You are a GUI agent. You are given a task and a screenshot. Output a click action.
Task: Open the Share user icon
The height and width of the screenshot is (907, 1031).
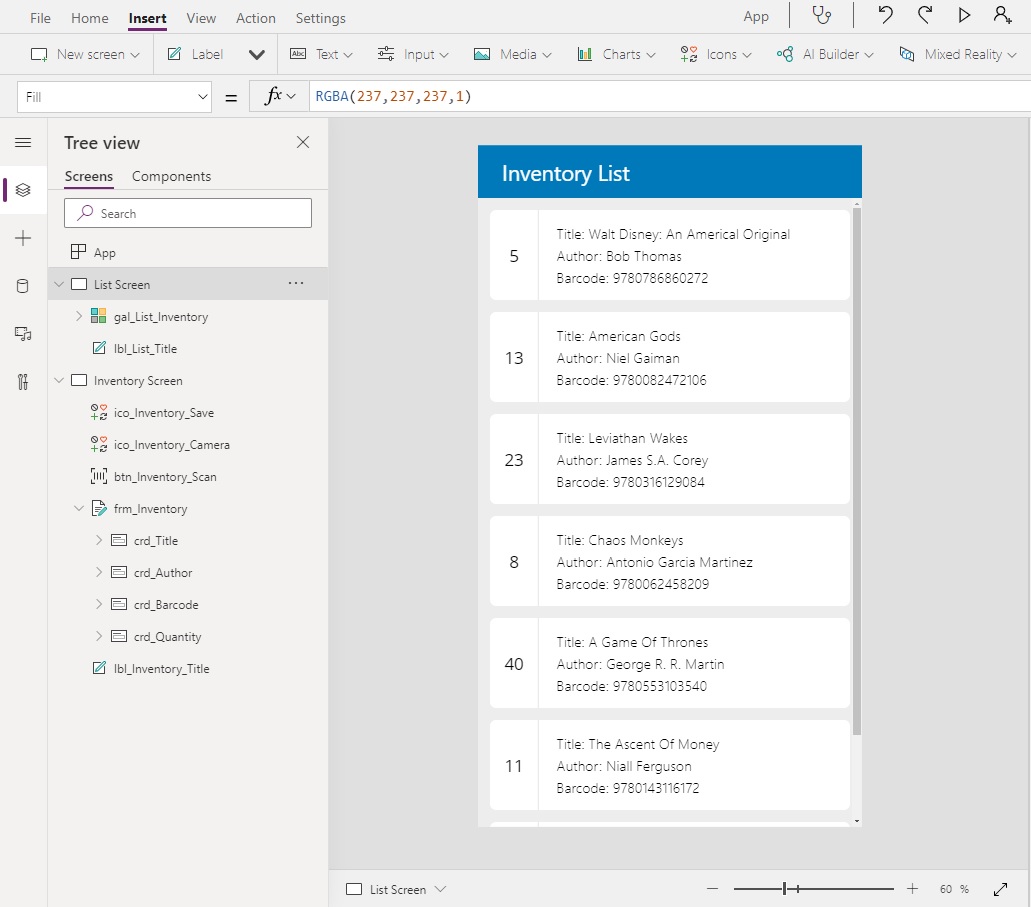(1002, 15)
